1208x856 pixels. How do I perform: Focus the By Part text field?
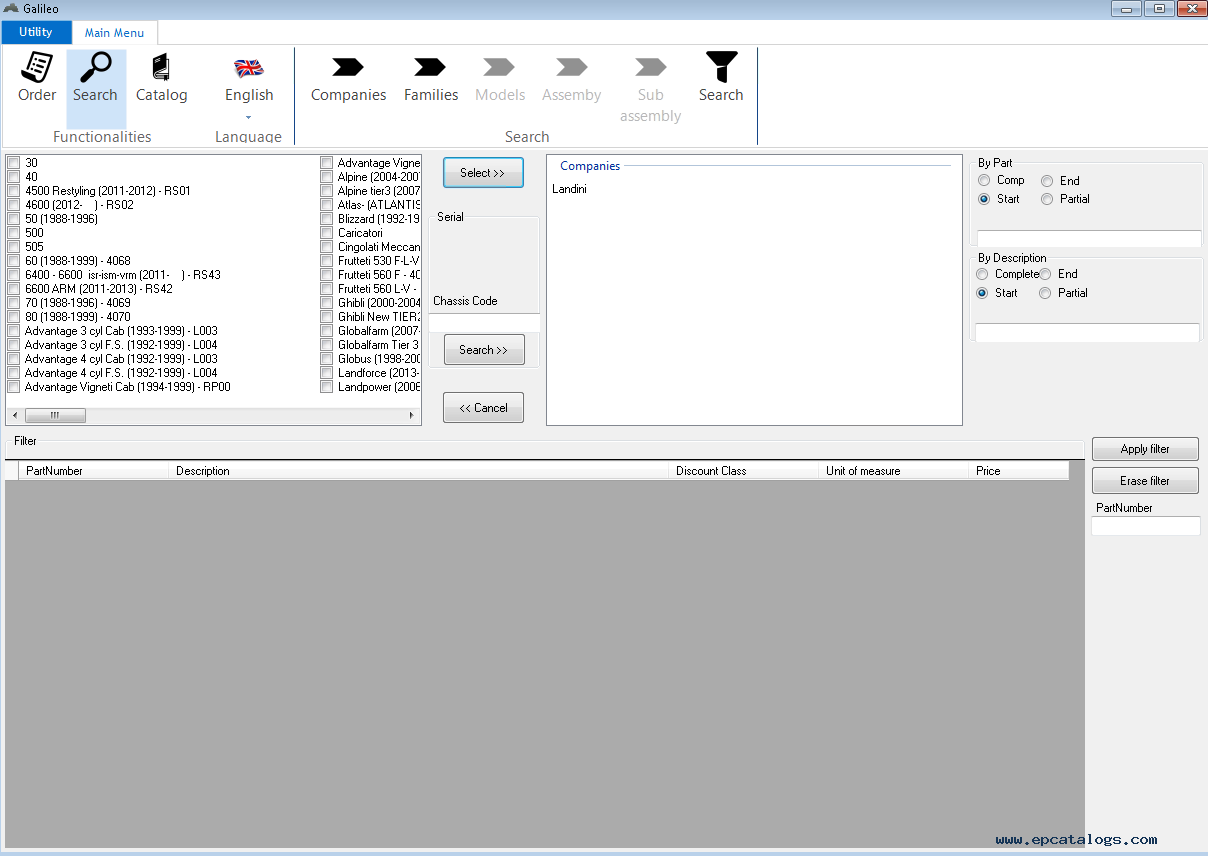click(1089, 239)
